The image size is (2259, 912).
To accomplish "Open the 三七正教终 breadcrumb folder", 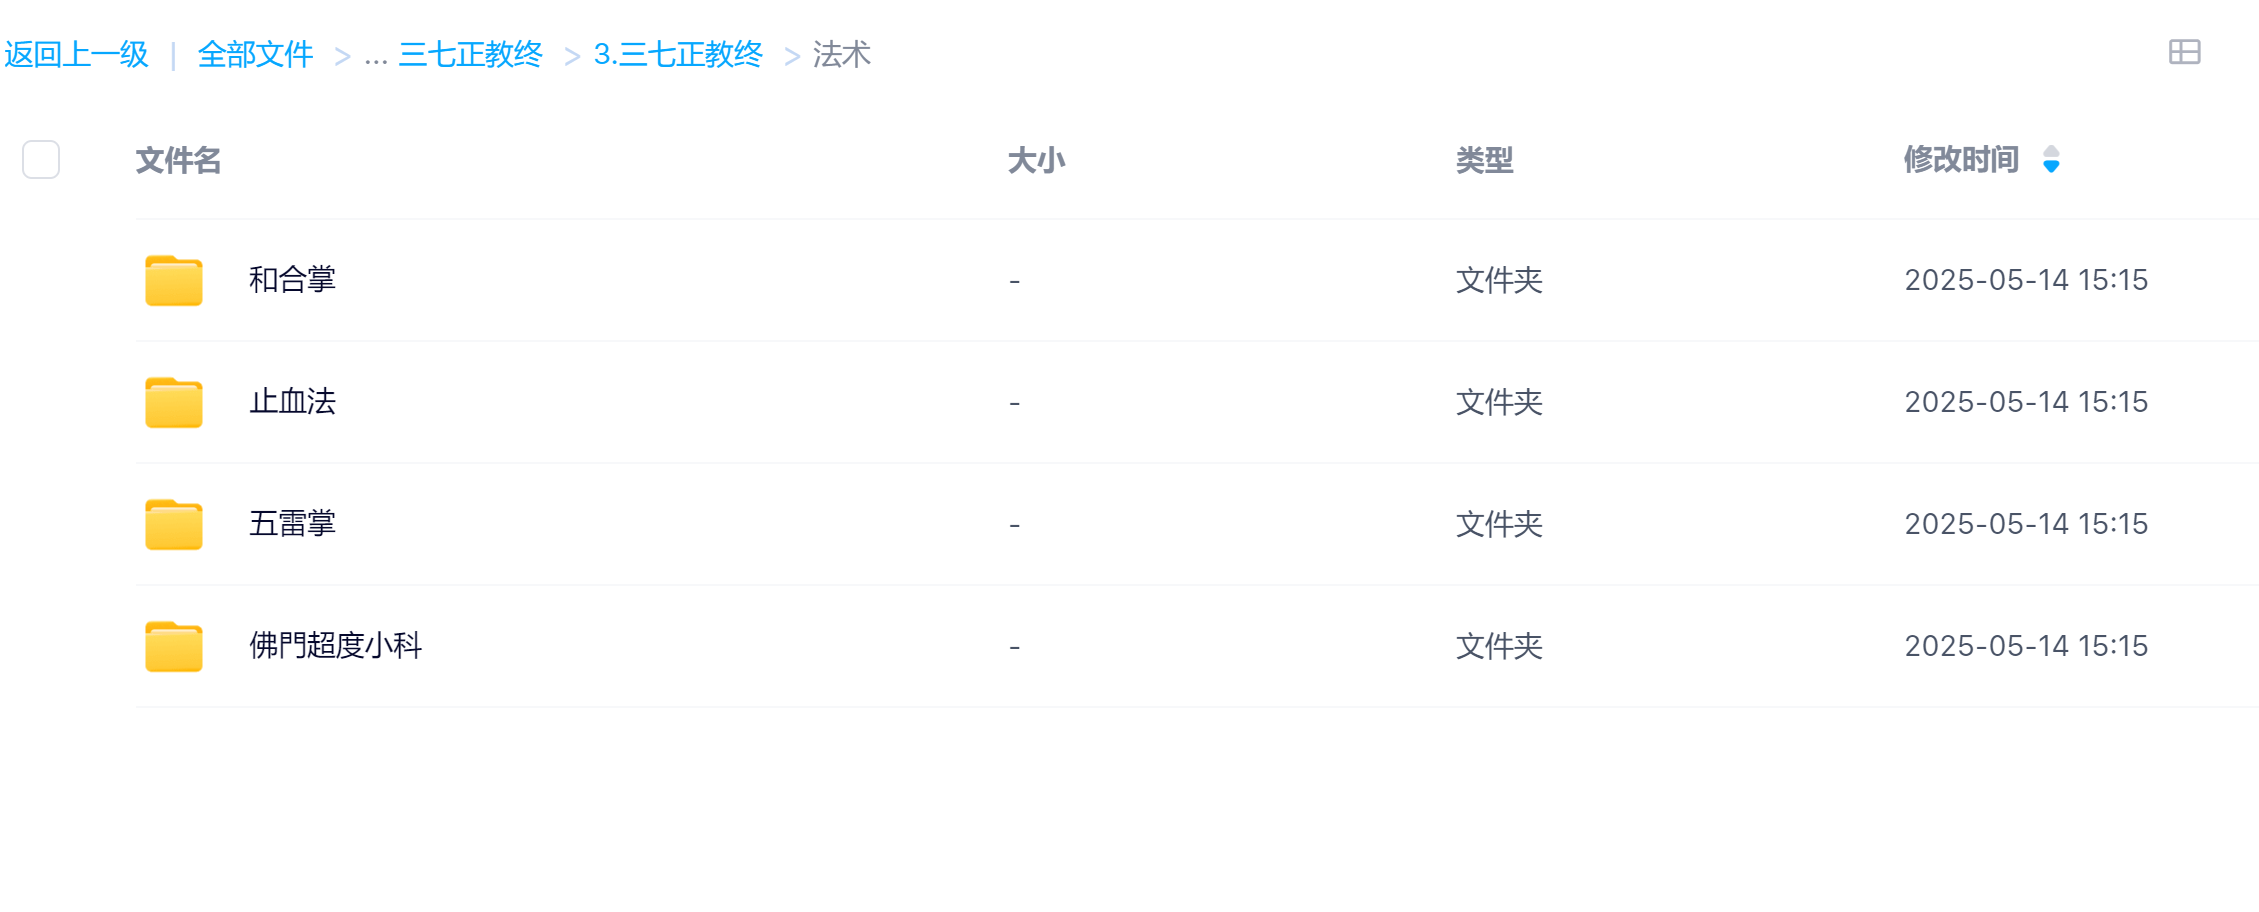I will tap(470, 54).
